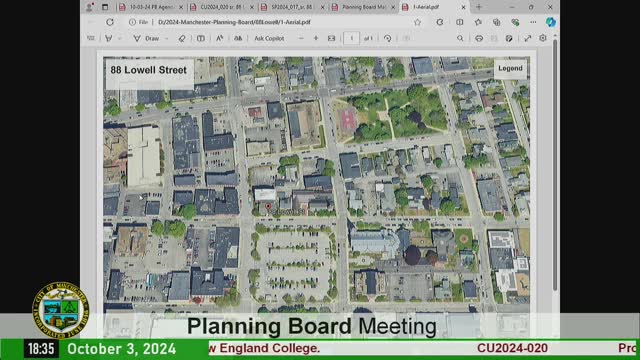Search within the PDF
The image size is (640, 360).
(x=460, y=38)
